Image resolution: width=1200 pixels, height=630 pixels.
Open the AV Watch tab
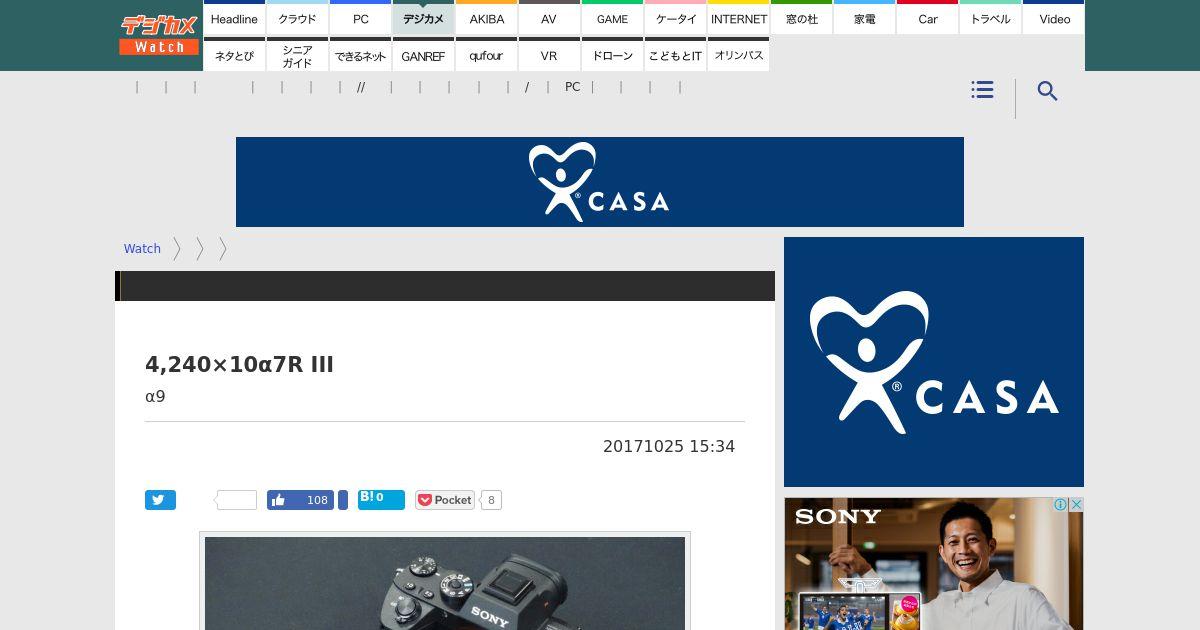[549, 18]
